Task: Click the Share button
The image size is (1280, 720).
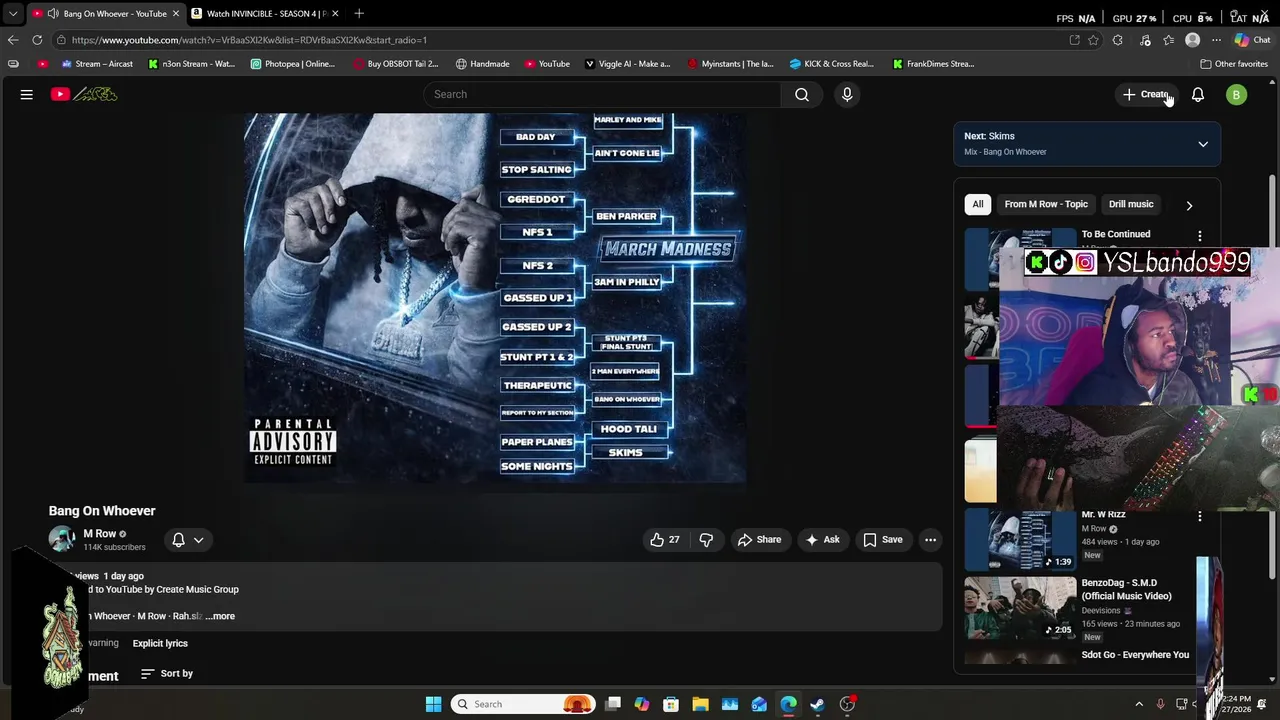Action: tap(759, 540)
